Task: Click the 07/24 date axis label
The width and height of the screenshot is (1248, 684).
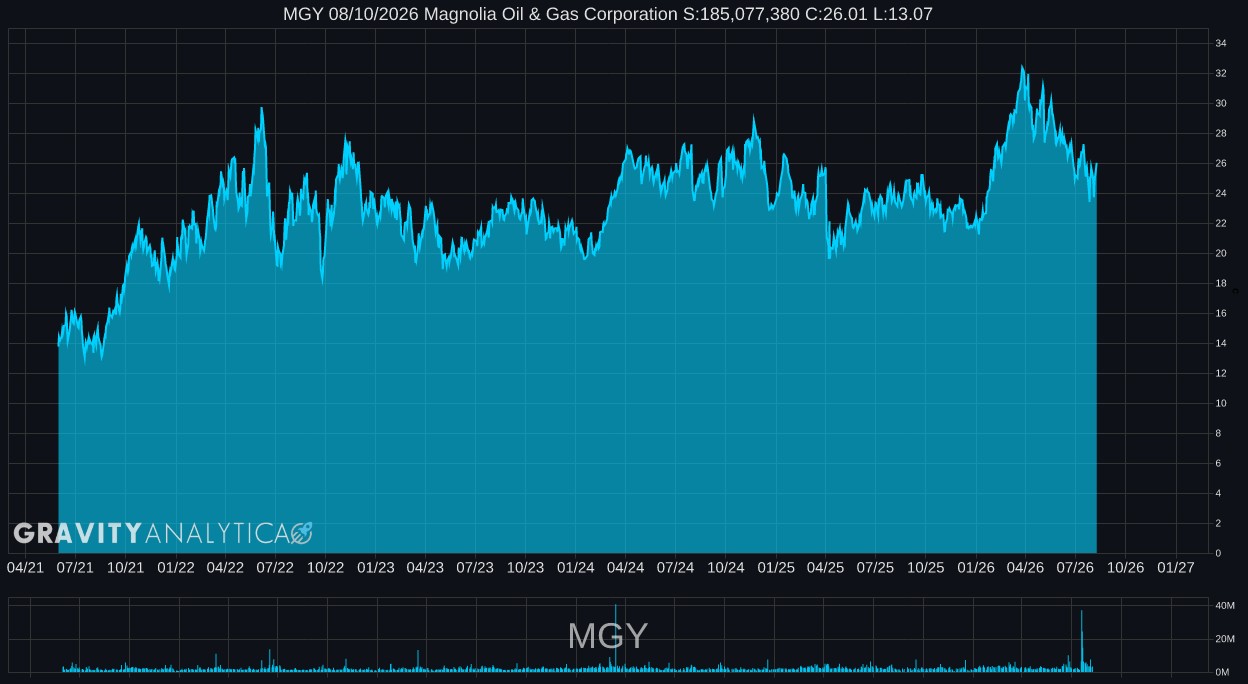Action: coord(675,567)
